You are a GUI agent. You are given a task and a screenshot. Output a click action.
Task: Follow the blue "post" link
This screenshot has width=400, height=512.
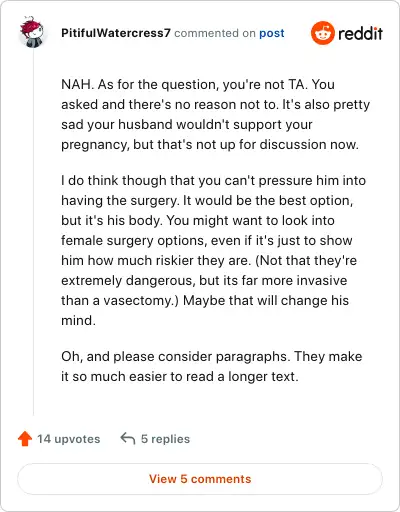pyautogui.click(x=272, y=33)
